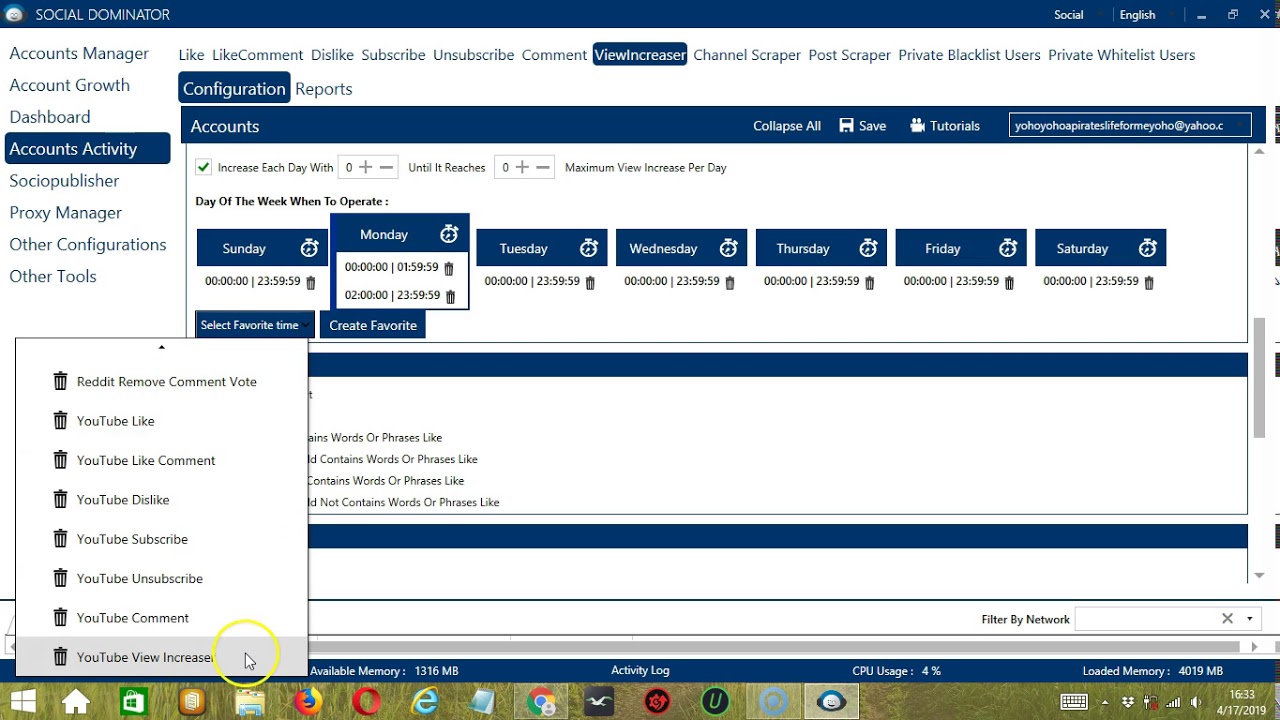Delete Sunday's 00:00:00 | 23:59:59 time slot
The image size is (1280, 720).
(310, 283)
